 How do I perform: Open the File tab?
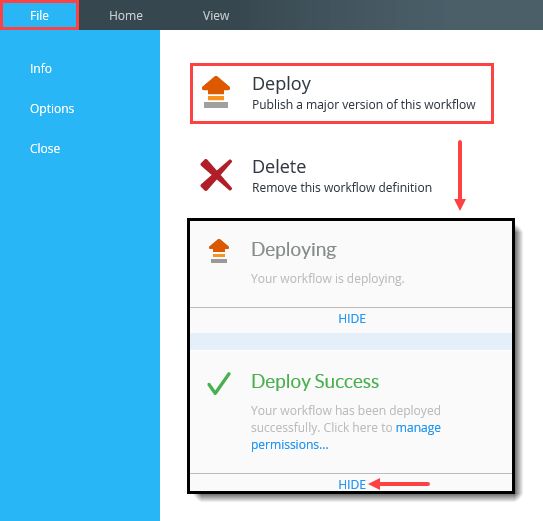(x=39, y=15)
